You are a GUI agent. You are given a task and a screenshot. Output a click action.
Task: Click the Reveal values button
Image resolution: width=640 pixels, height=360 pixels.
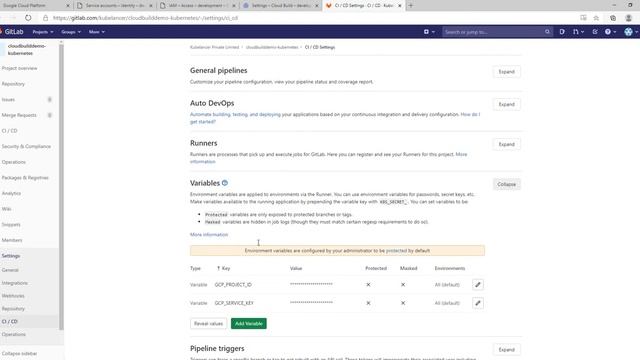point(208,324)
